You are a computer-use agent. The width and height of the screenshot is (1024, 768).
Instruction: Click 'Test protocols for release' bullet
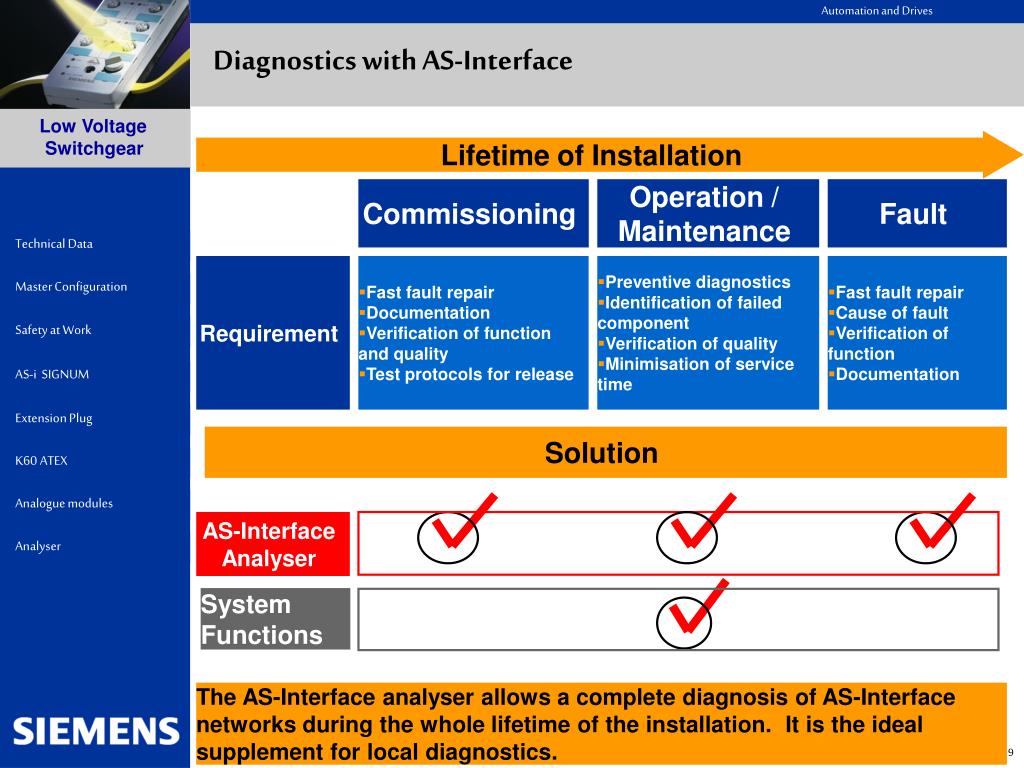pyautogui.click(x=466, y=374)
